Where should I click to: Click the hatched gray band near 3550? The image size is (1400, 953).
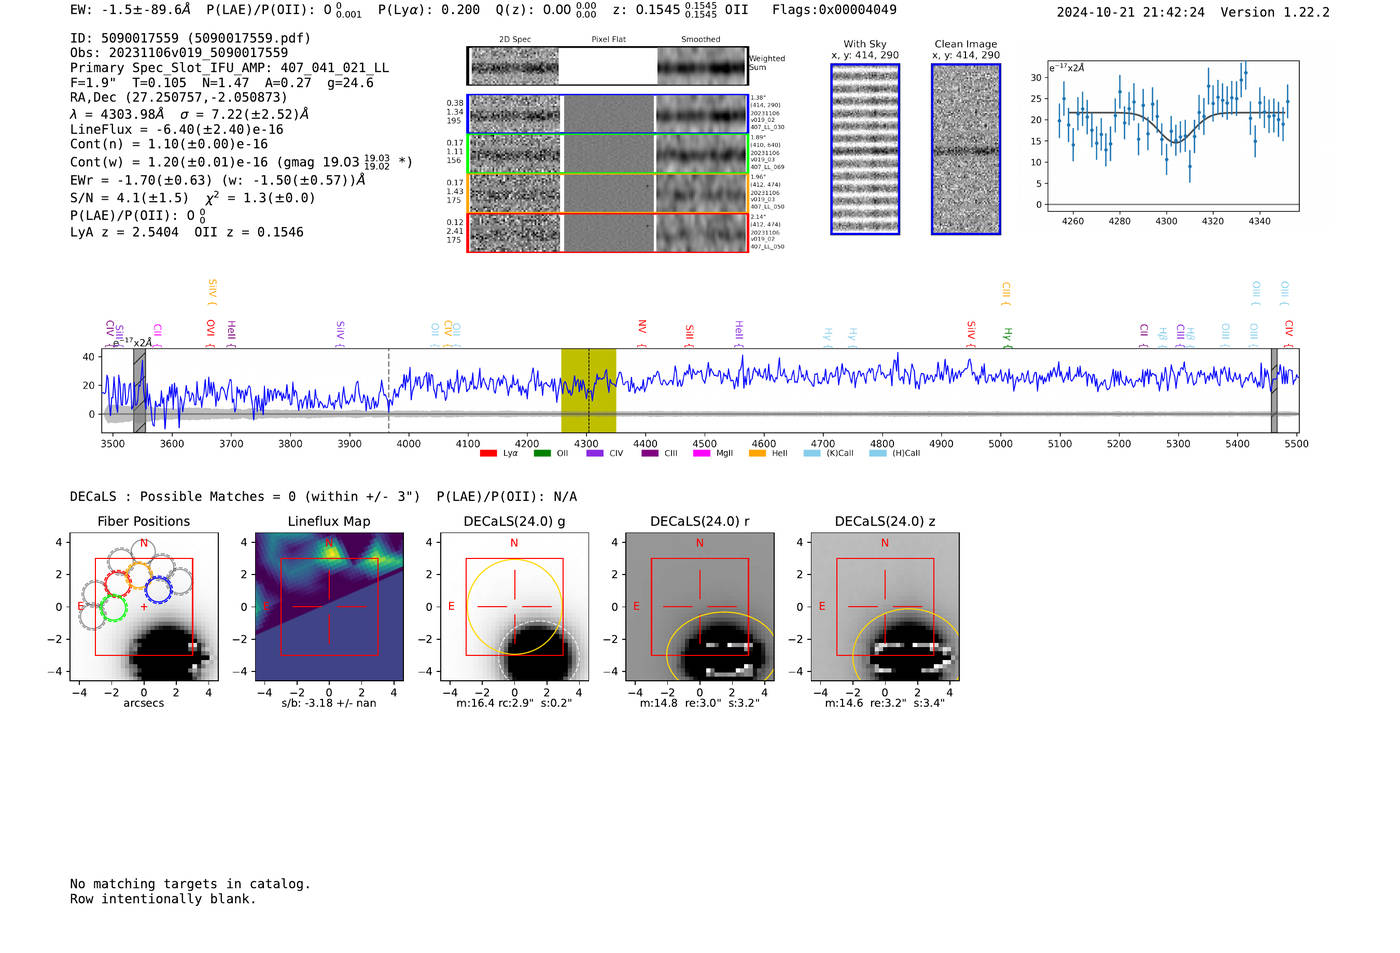point(139,391)
